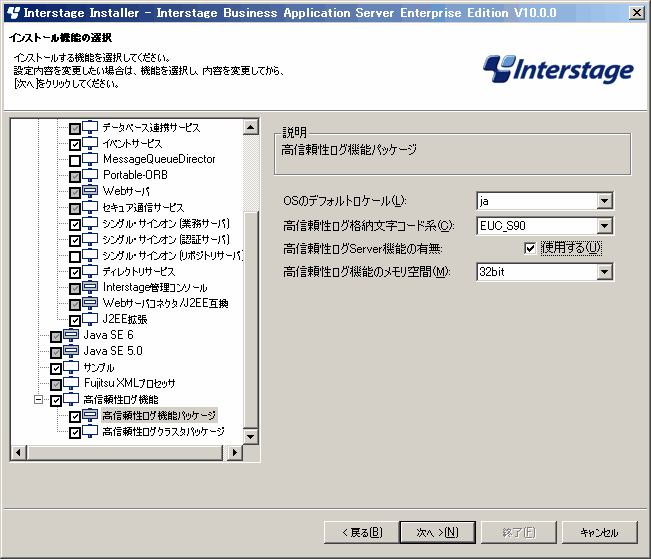Image resolution: width=651 pixels, height=559 pixels.
Task: Check the MessageQueueDirector checkbox
Action: 75,161
